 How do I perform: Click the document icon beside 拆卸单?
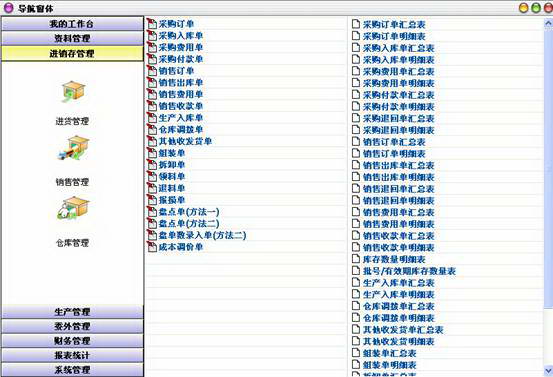pyautogui.click(x=152, y=165)
